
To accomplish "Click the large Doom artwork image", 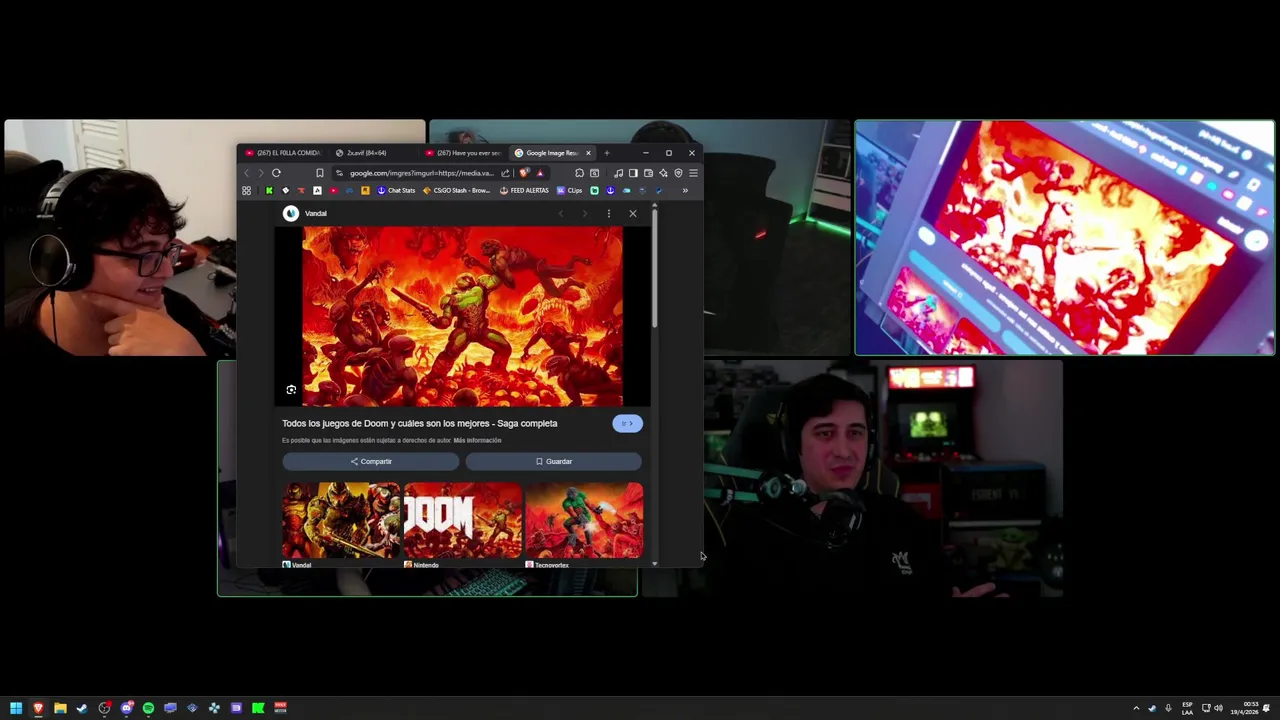I will coord(462,316).
